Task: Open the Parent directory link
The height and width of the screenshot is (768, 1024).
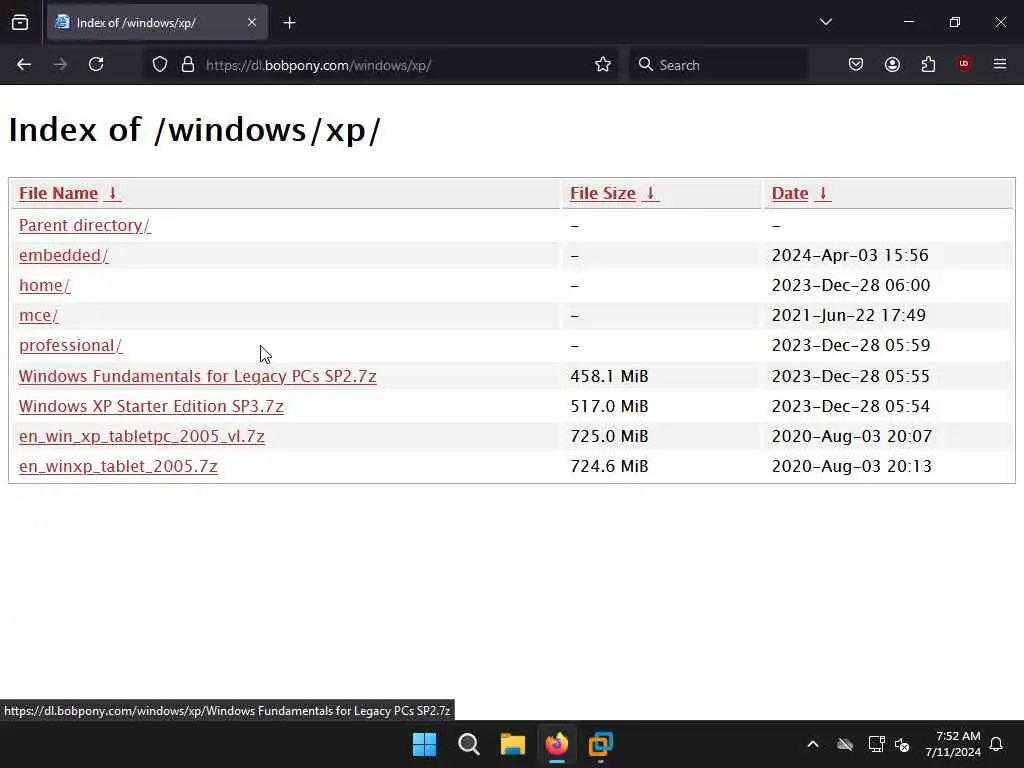Action: pyautogui.click(x=84, y=225)
